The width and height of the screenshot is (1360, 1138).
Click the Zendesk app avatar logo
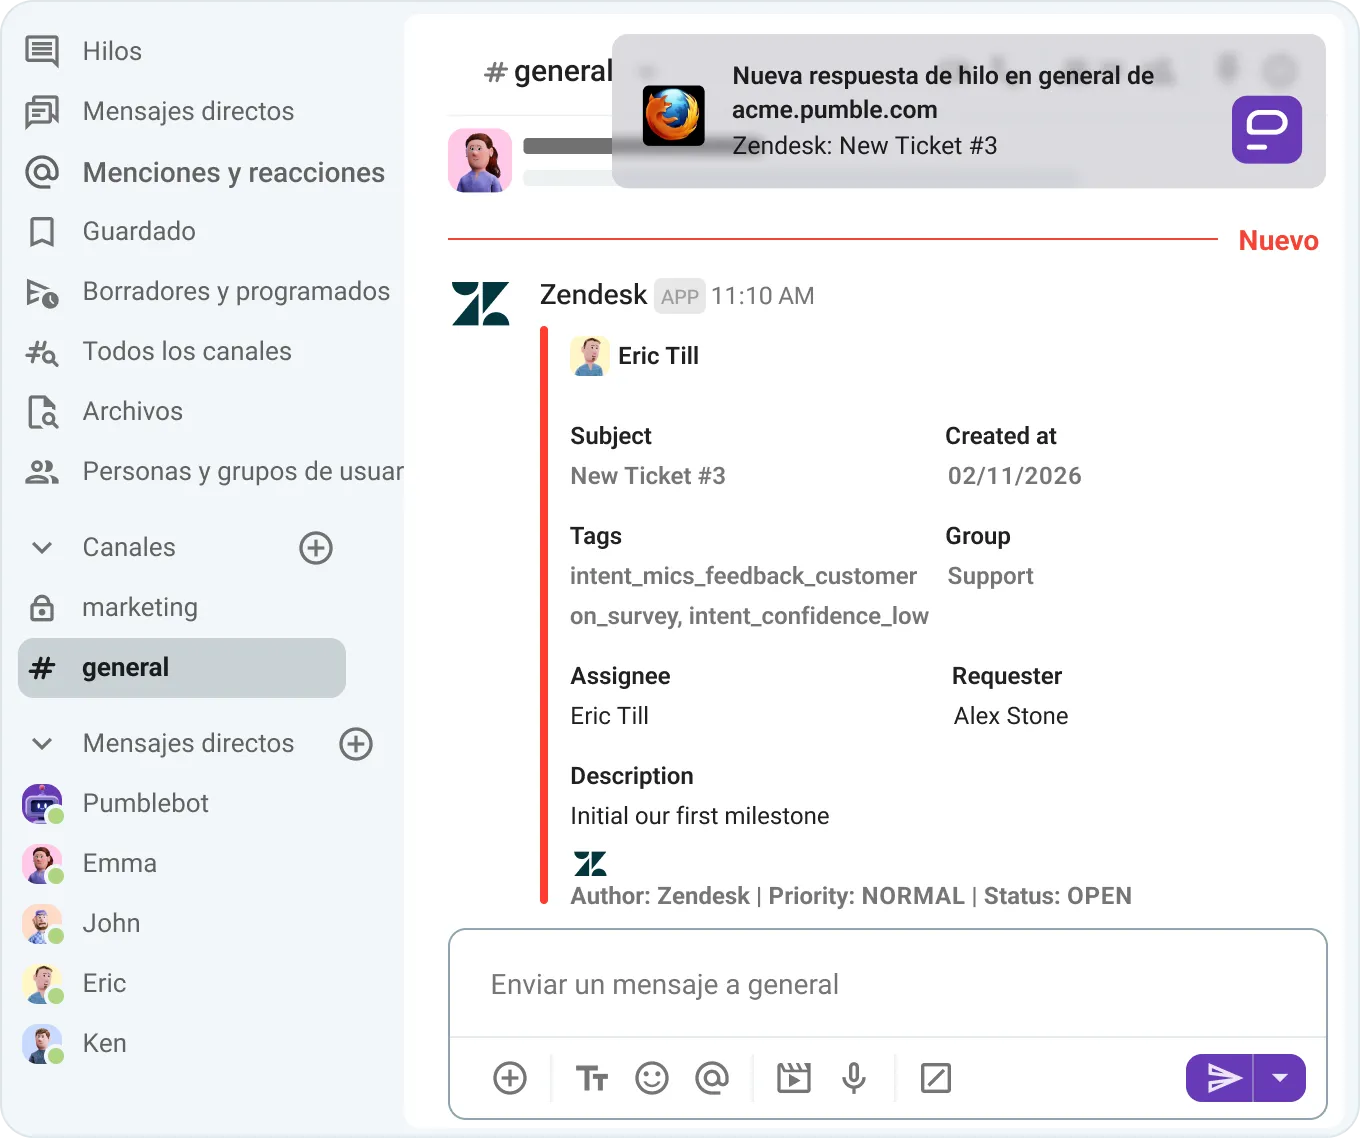point(481,303)
